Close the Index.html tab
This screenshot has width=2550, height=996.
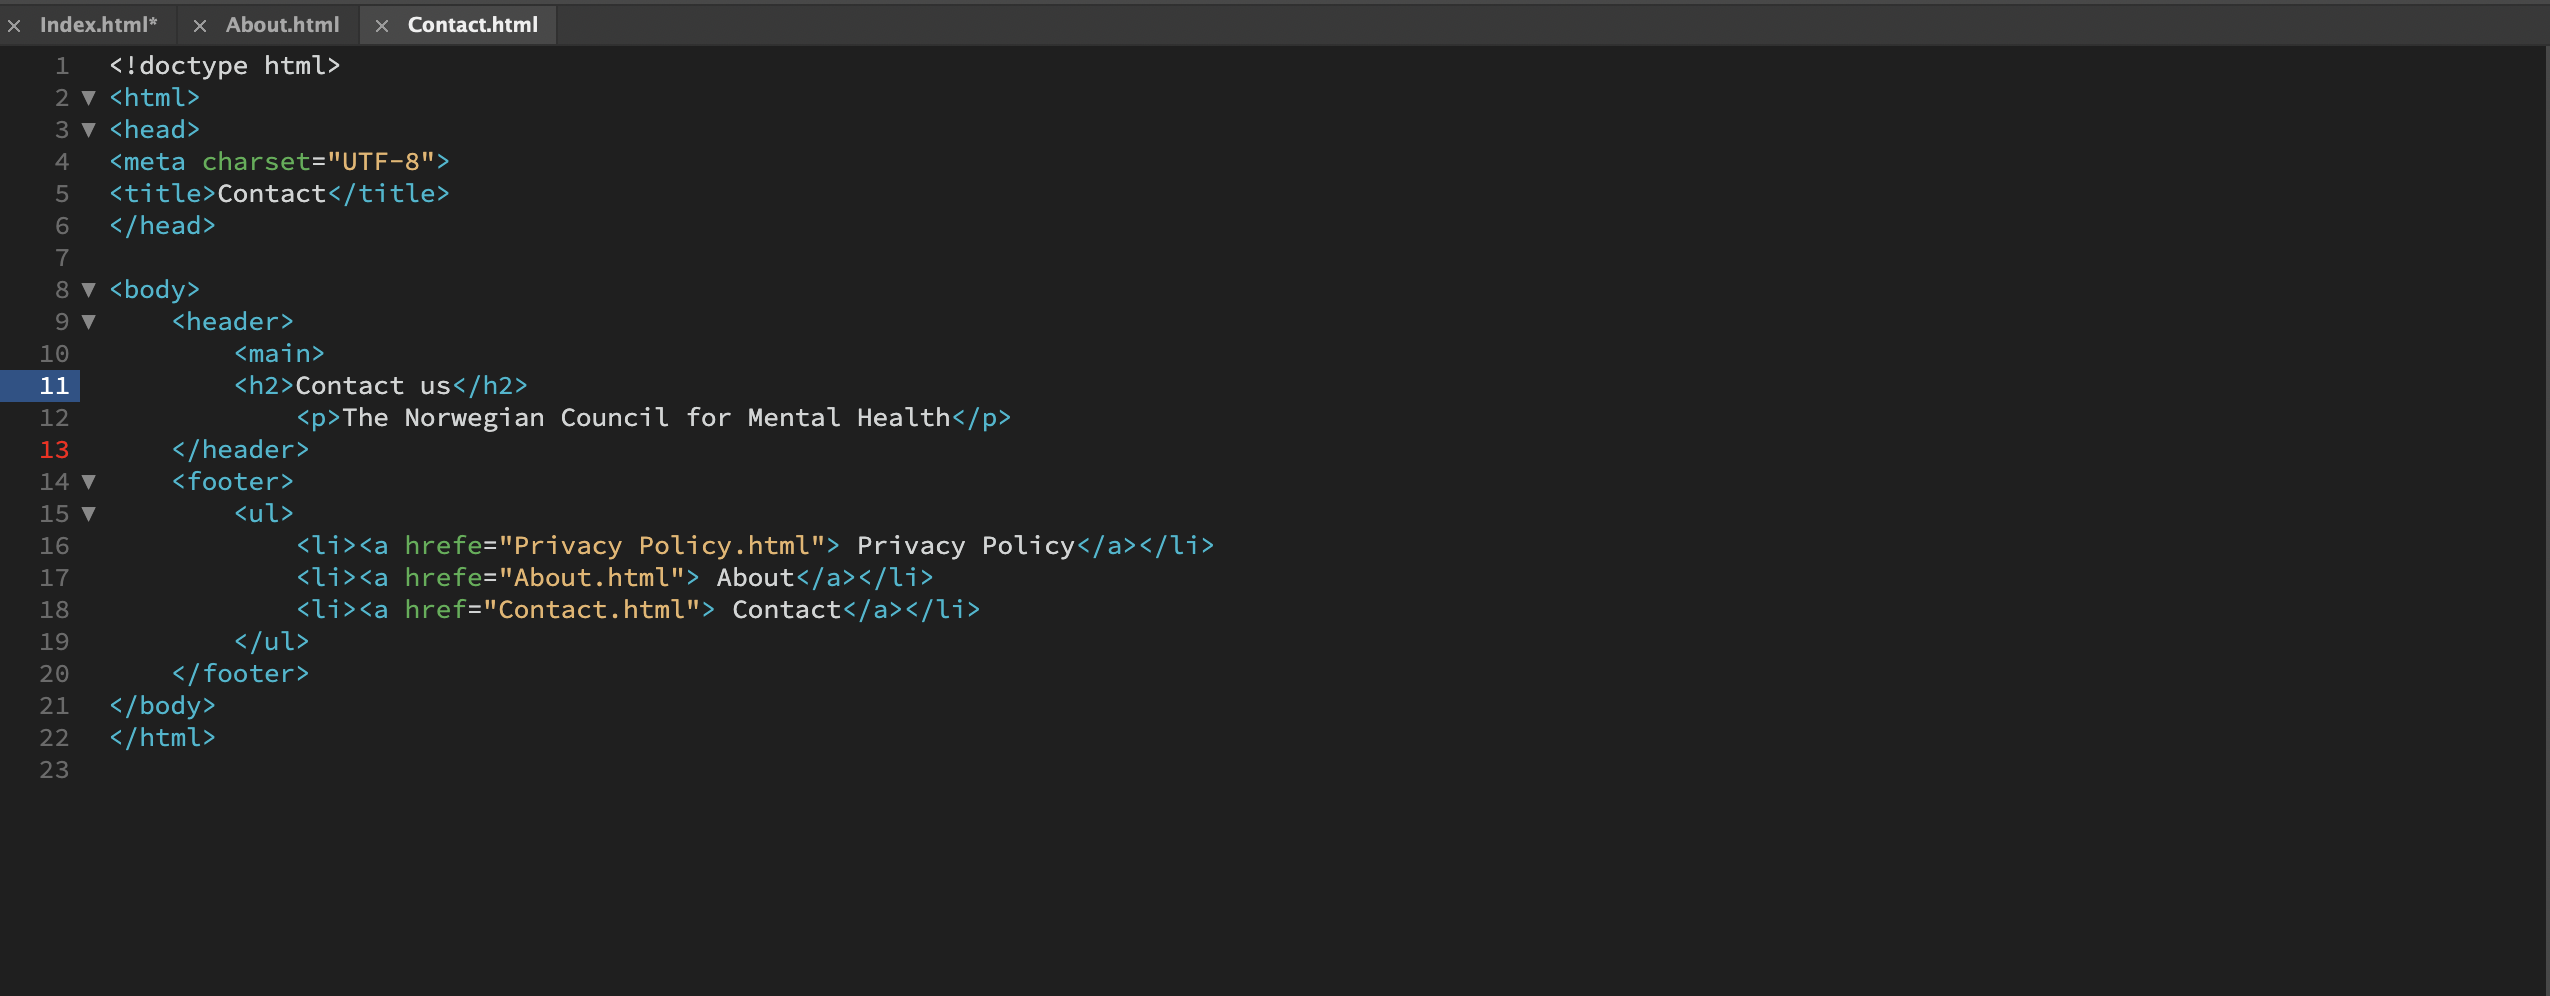(x=14, y=26)
